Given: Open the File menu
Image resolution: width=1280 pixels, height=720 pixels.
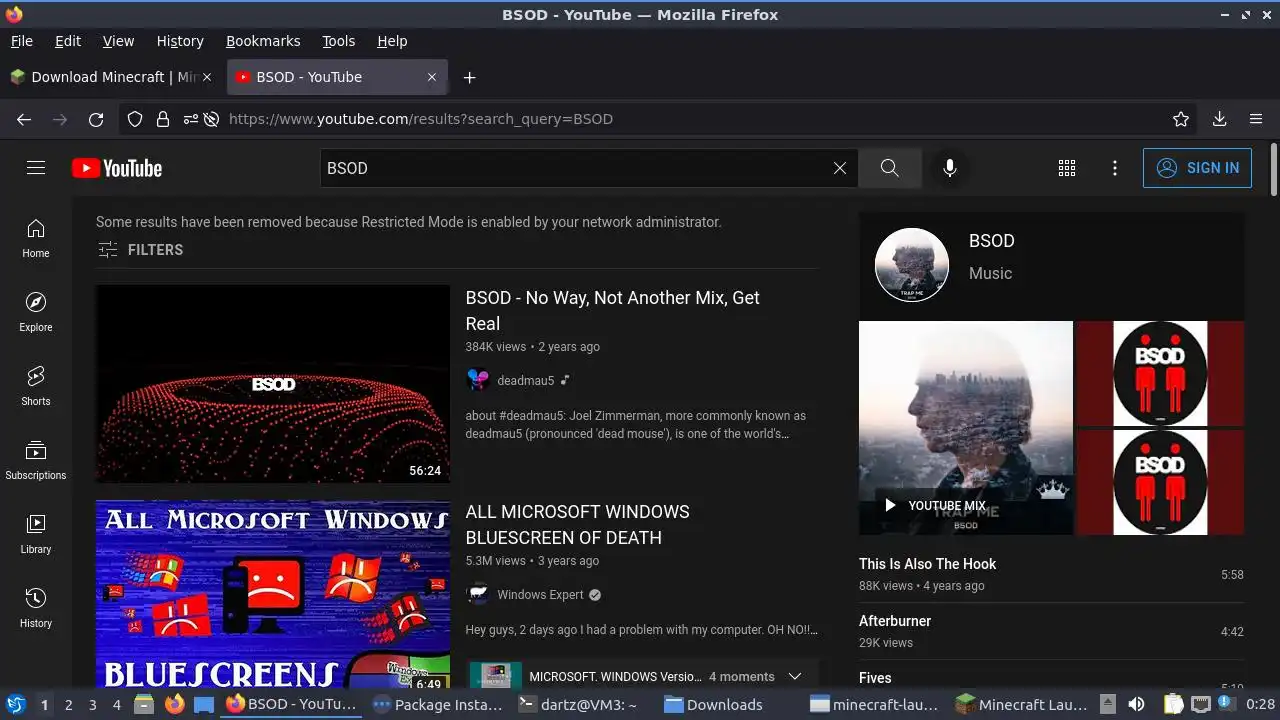Looking at the screenshot, I should [x=21, y=41].
